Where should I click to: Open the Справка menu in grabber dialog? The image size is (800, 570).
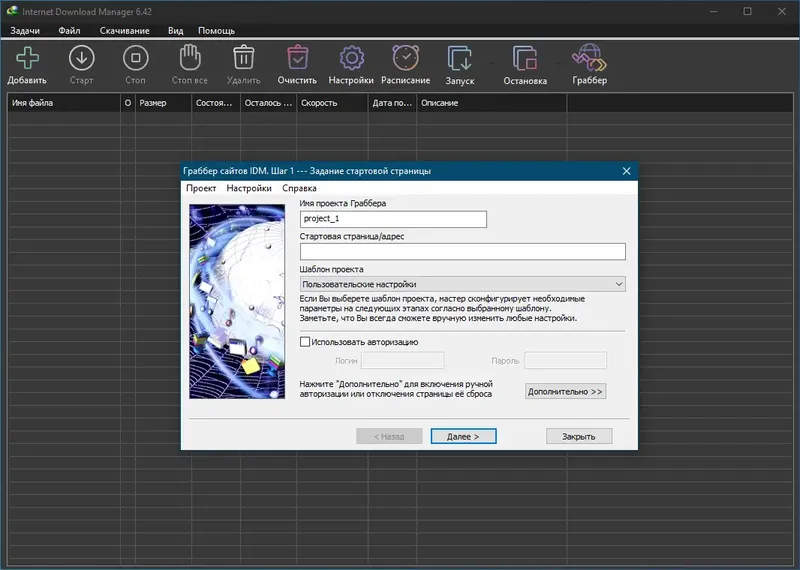point(299,188)
